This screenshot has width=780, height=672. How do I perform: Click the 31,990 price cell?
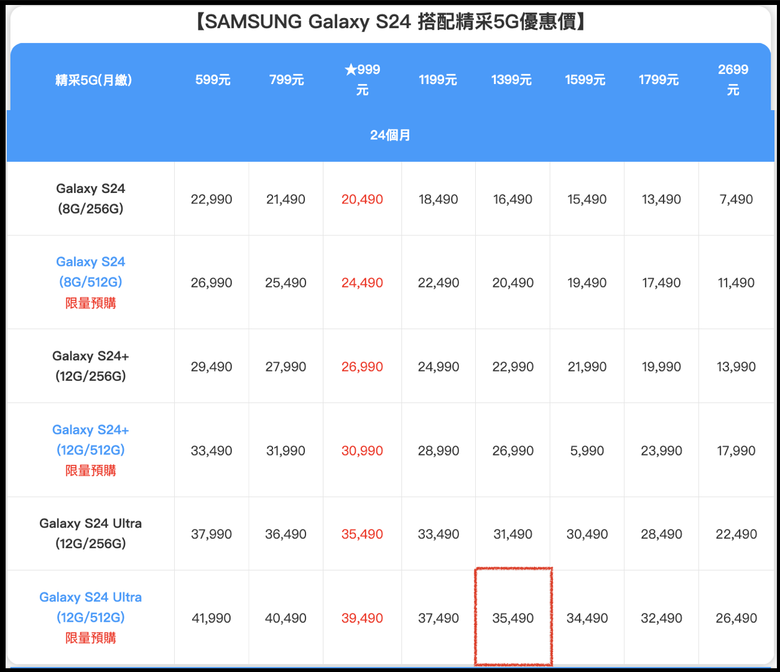point(286,451)
